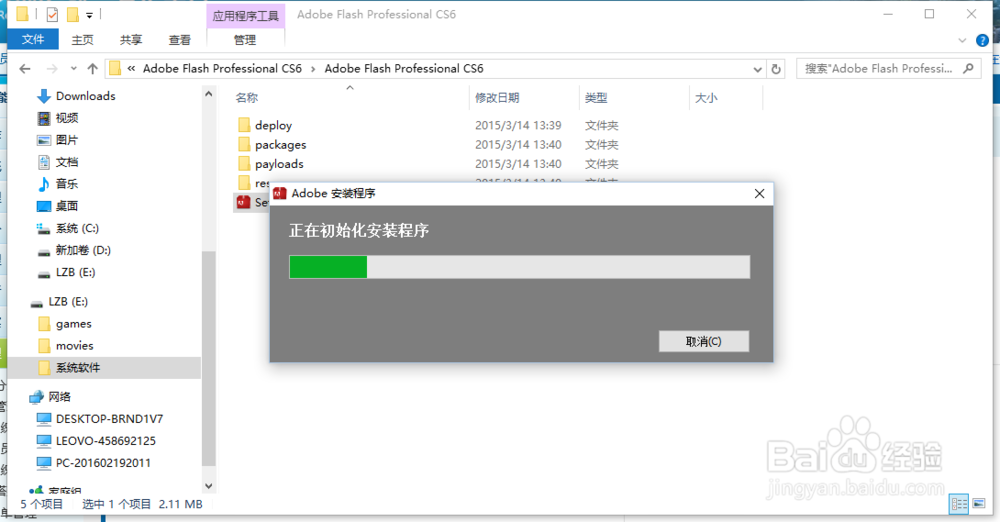The width and height of the screenshot is (1000, 522).
Task: Go up one folder level
Action: click(92, 68)
